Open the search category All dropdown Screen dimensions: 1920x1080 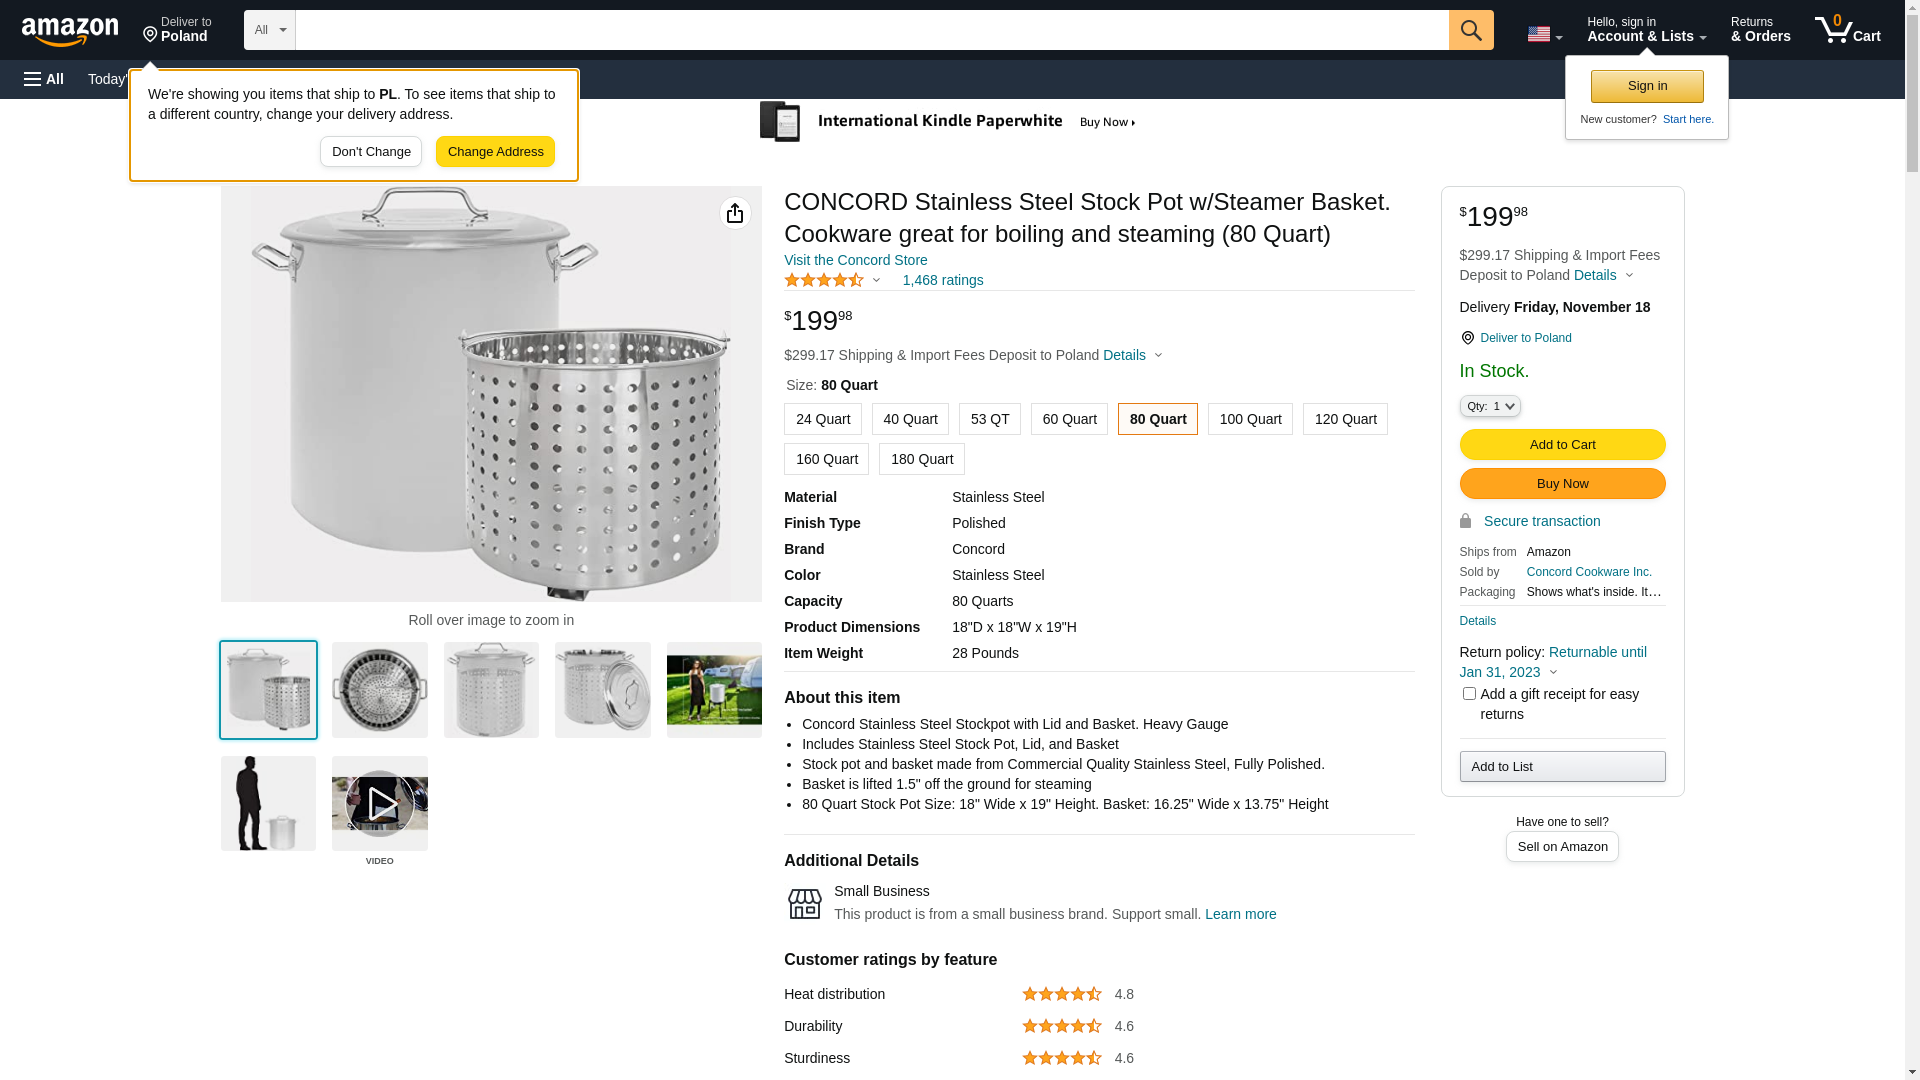pyautogui.click(x=270, y=30)
